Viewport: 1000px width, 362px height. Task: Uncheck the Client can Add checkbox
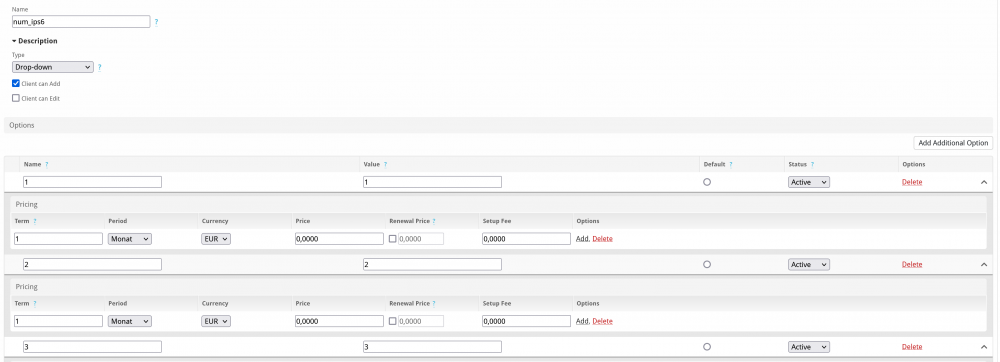tap(16, 83)
